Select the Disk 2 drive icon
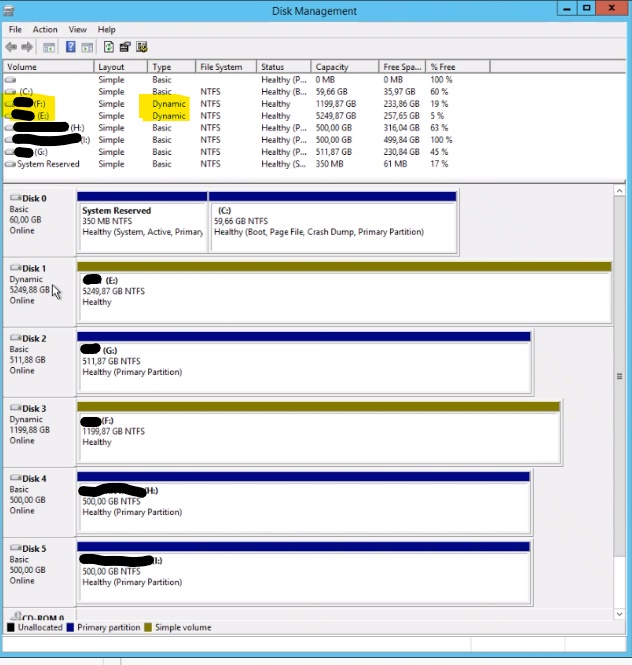Viewport: 632px width, 665px height. (x=15, y=338)
